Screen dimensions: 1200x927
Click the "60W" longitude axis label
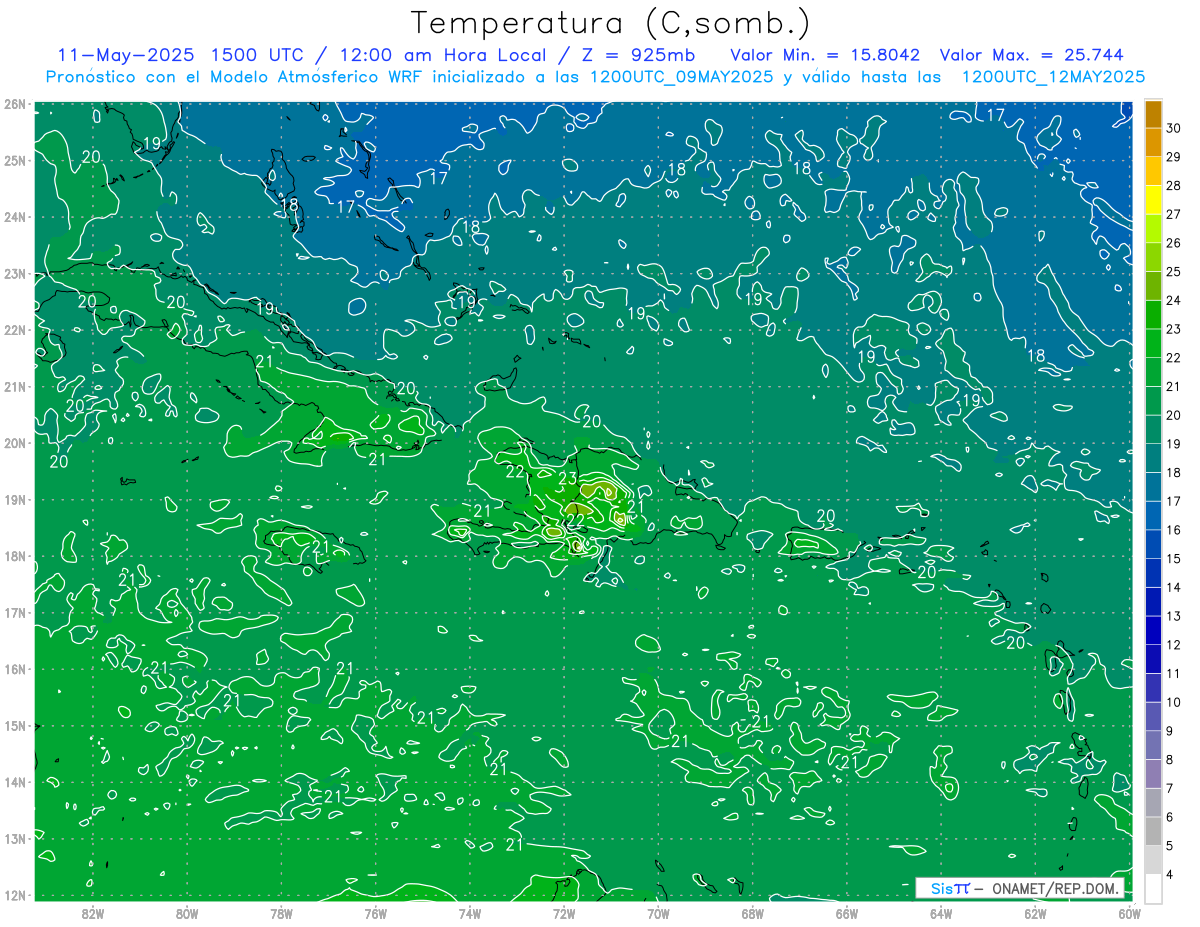tap(1130, 913)
